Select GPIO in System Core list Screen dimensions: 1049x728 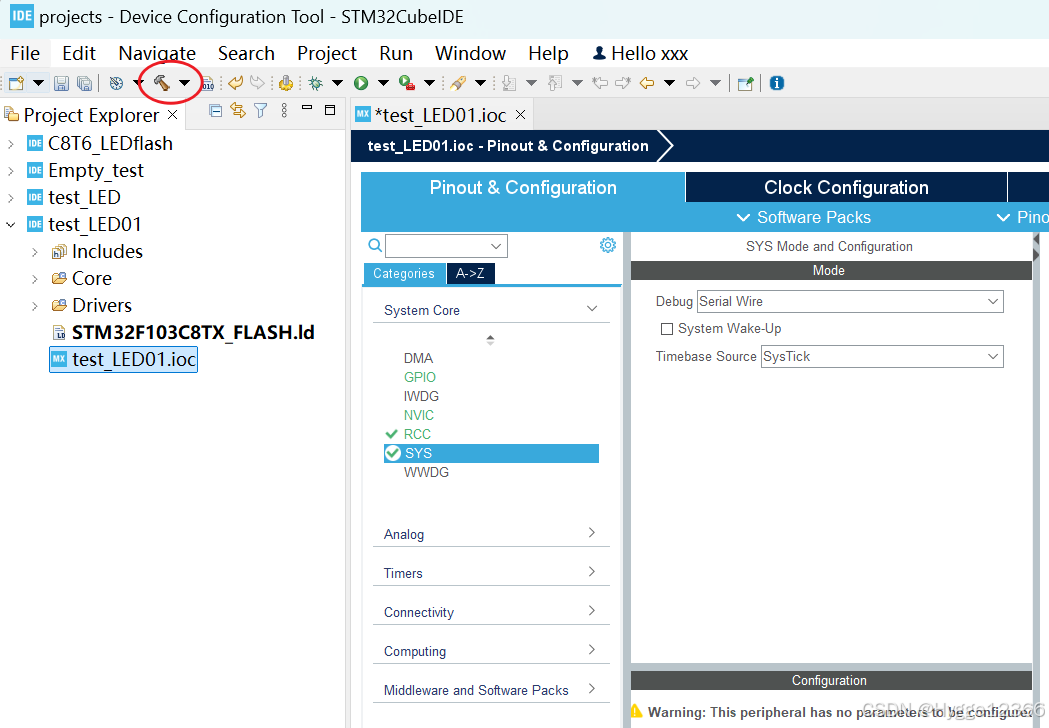tap(419, 377)
